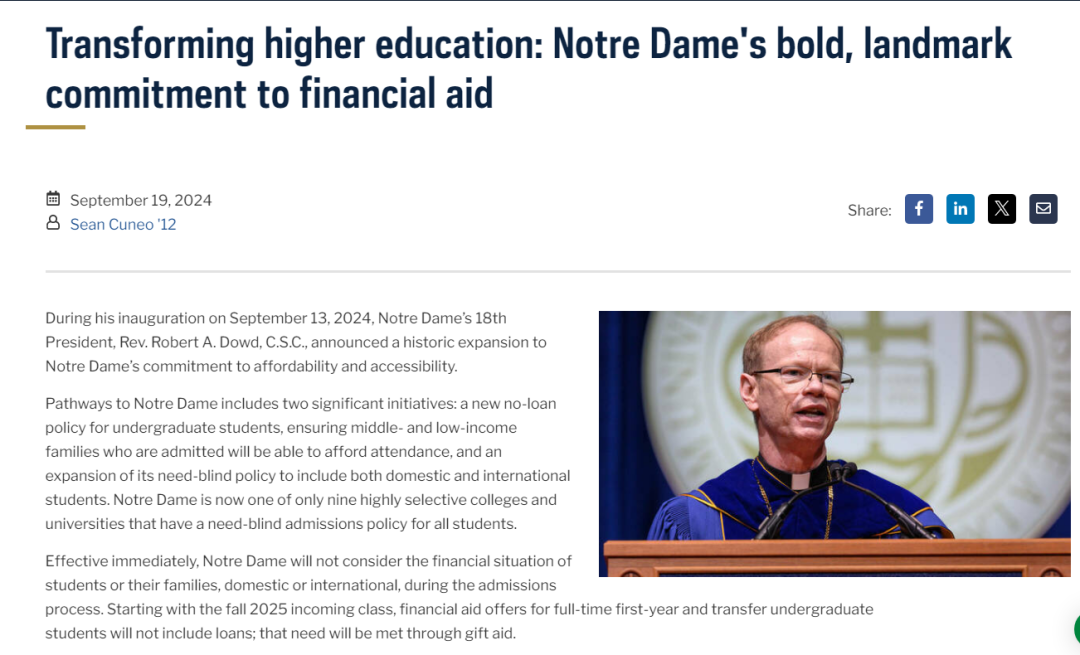Viewport: 1080px width, 655px height.
Task: Click the gold accent line under headline
Action: 56,127
